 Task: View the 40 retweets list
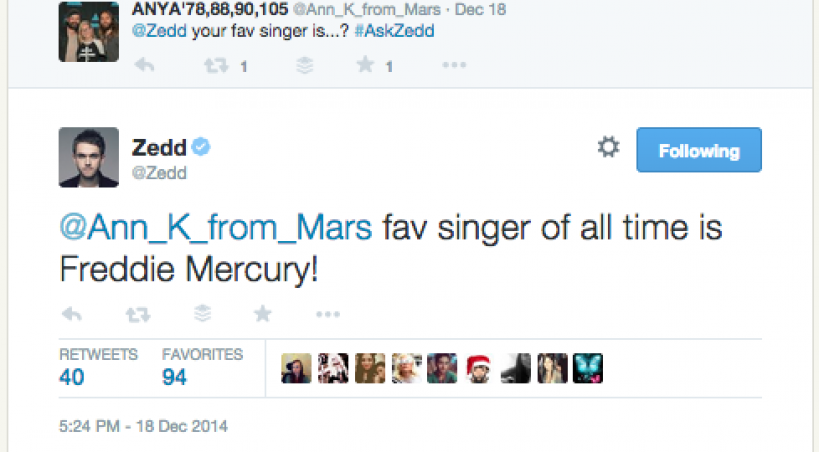pyautogui.click(x=72, y=377)
